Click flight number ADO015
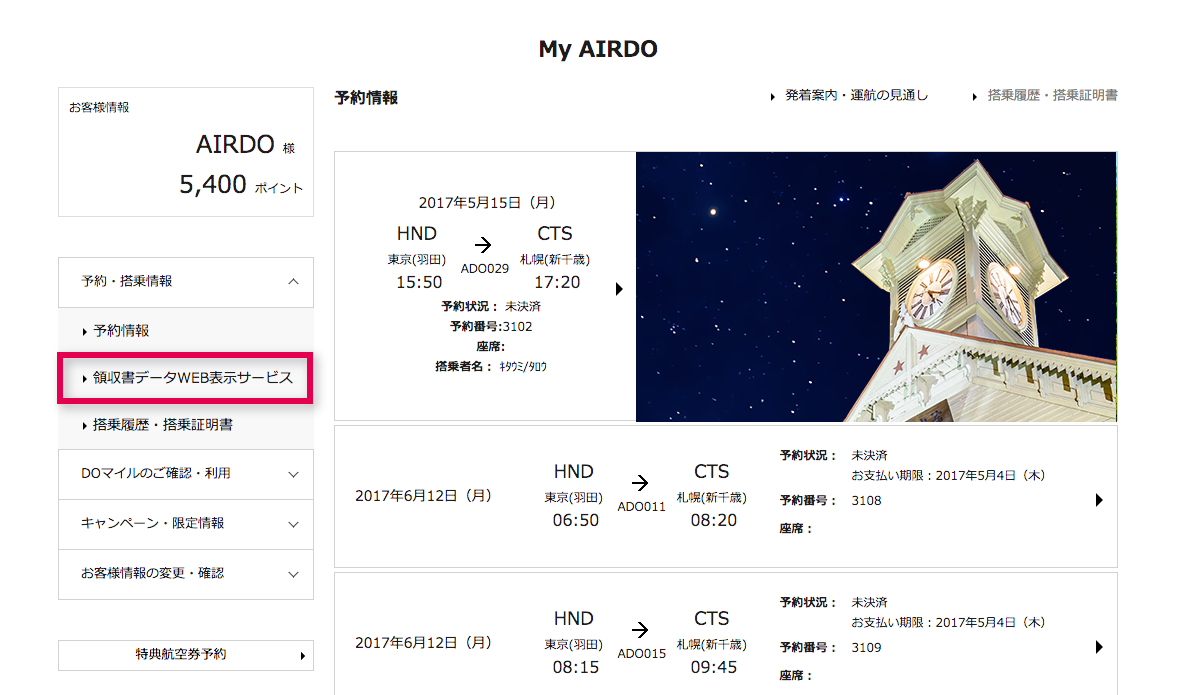This screenshot has height=695, width=1177. [x=642, y=654]
